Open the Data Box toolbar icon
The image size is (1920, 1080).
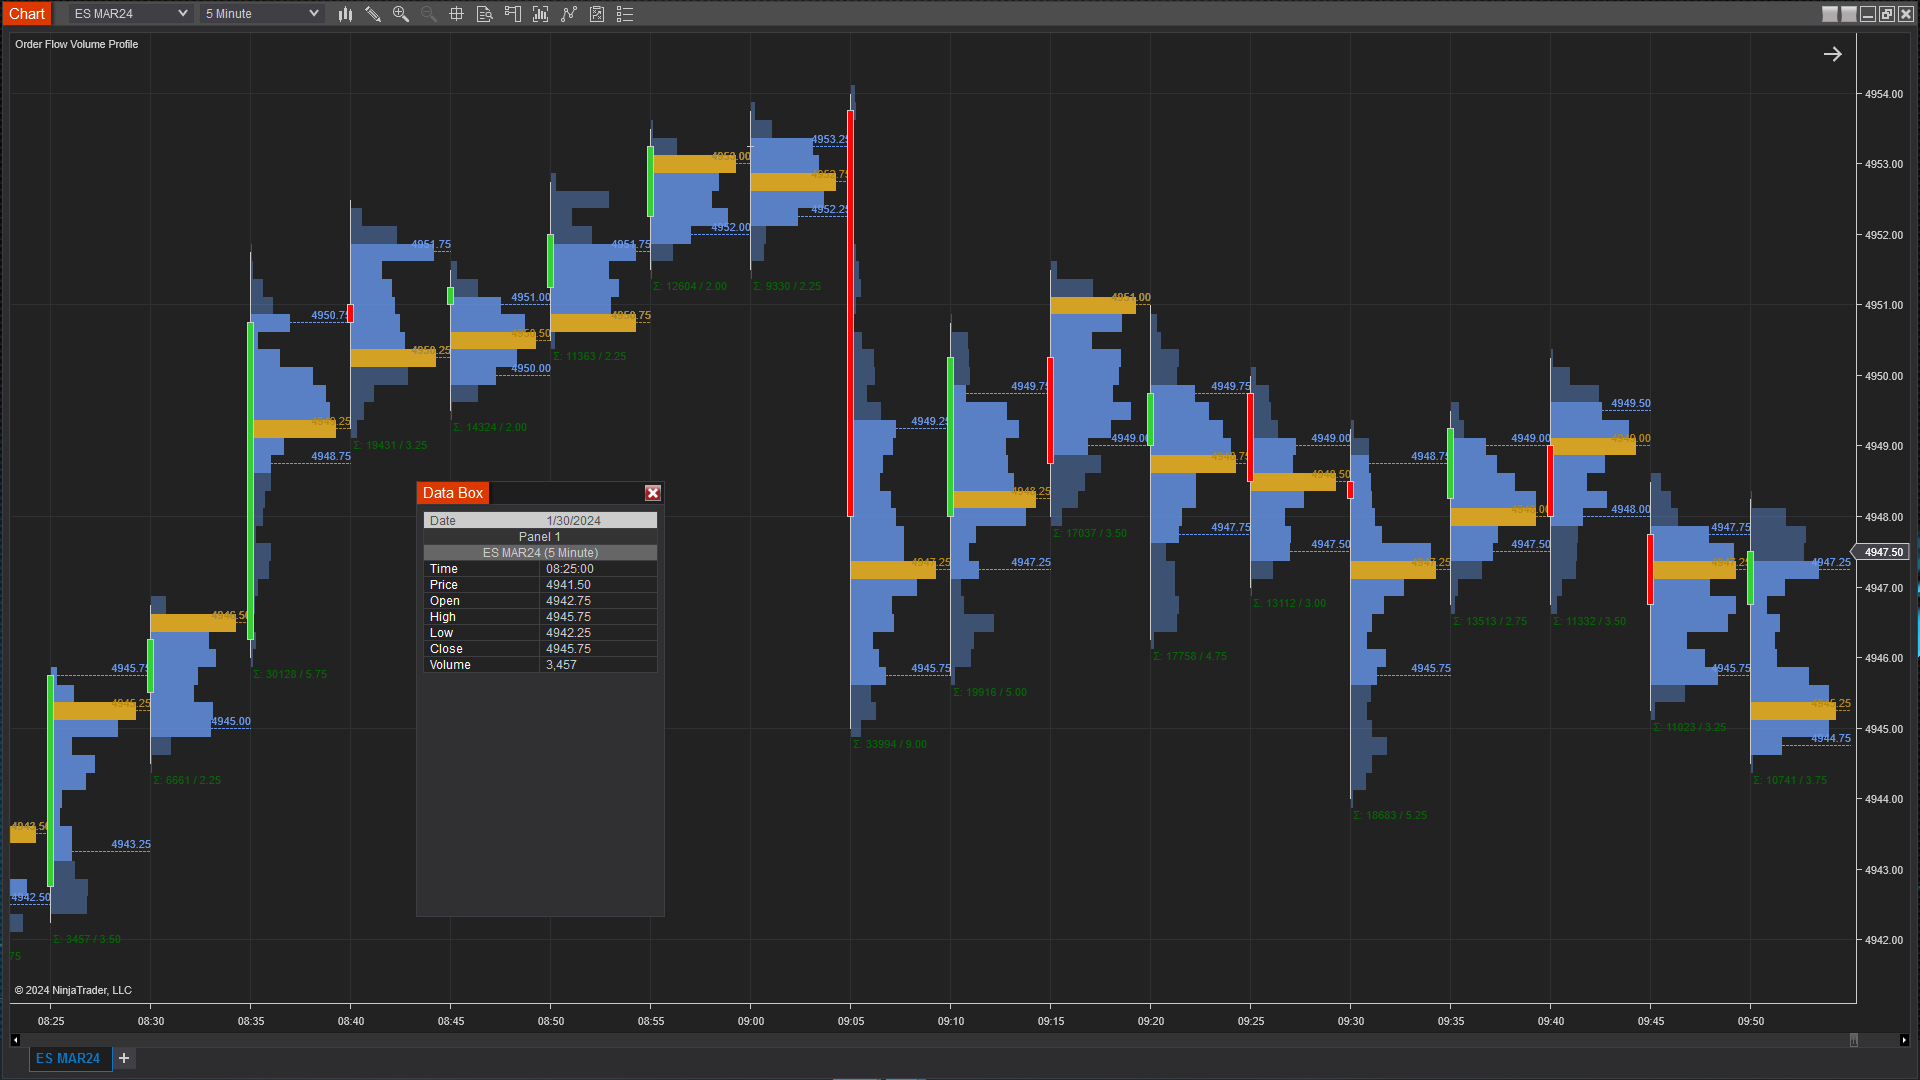[x=485, y=14]
